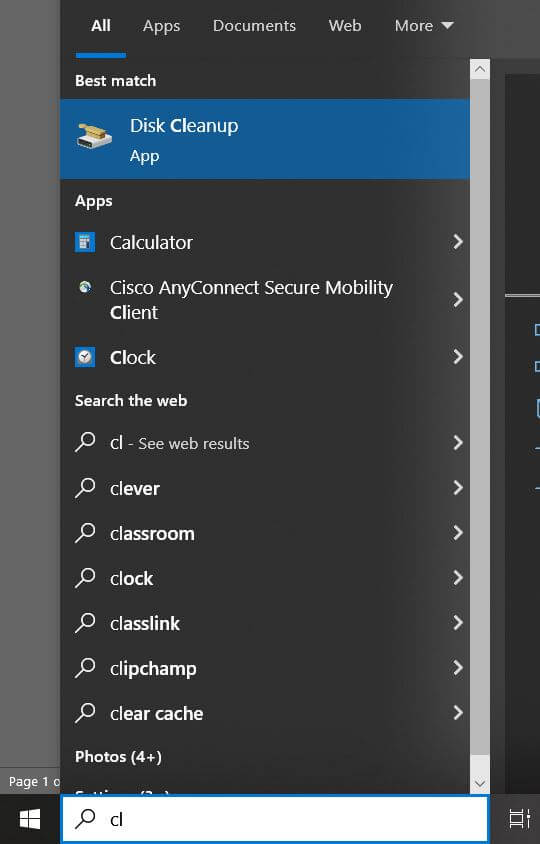Viewport: 540px width, 844px height.
Task: Open the Clock app result
Action: [x=264, y=357]
